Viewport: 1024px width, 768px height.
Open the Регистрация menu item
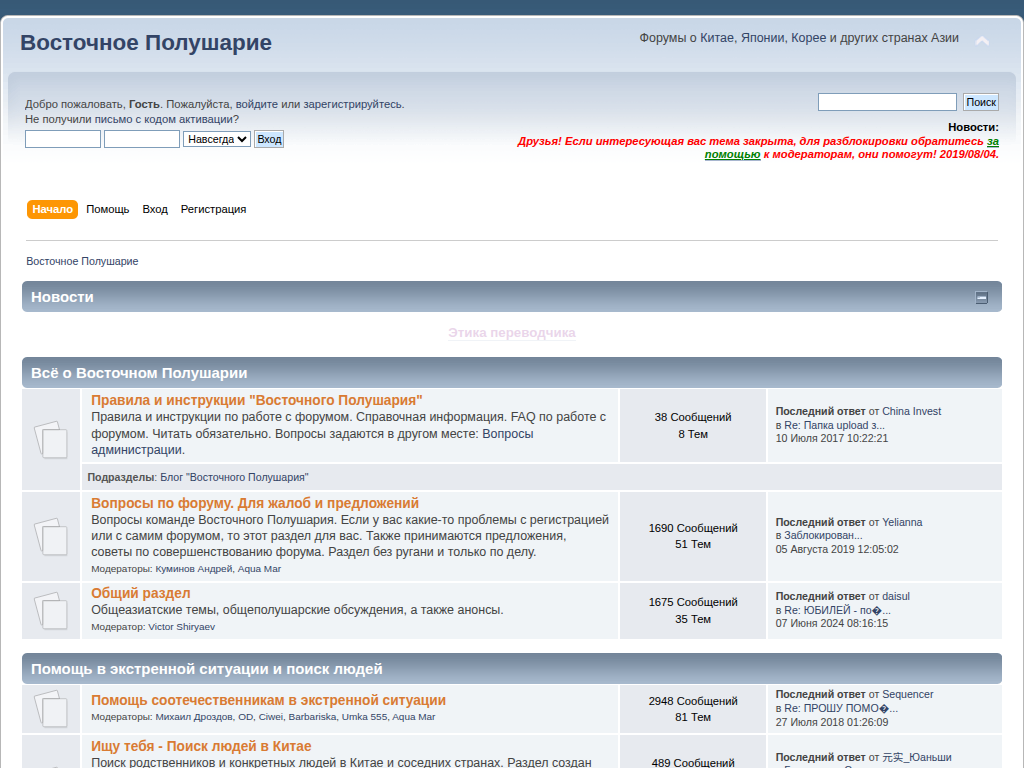point(213,209)
